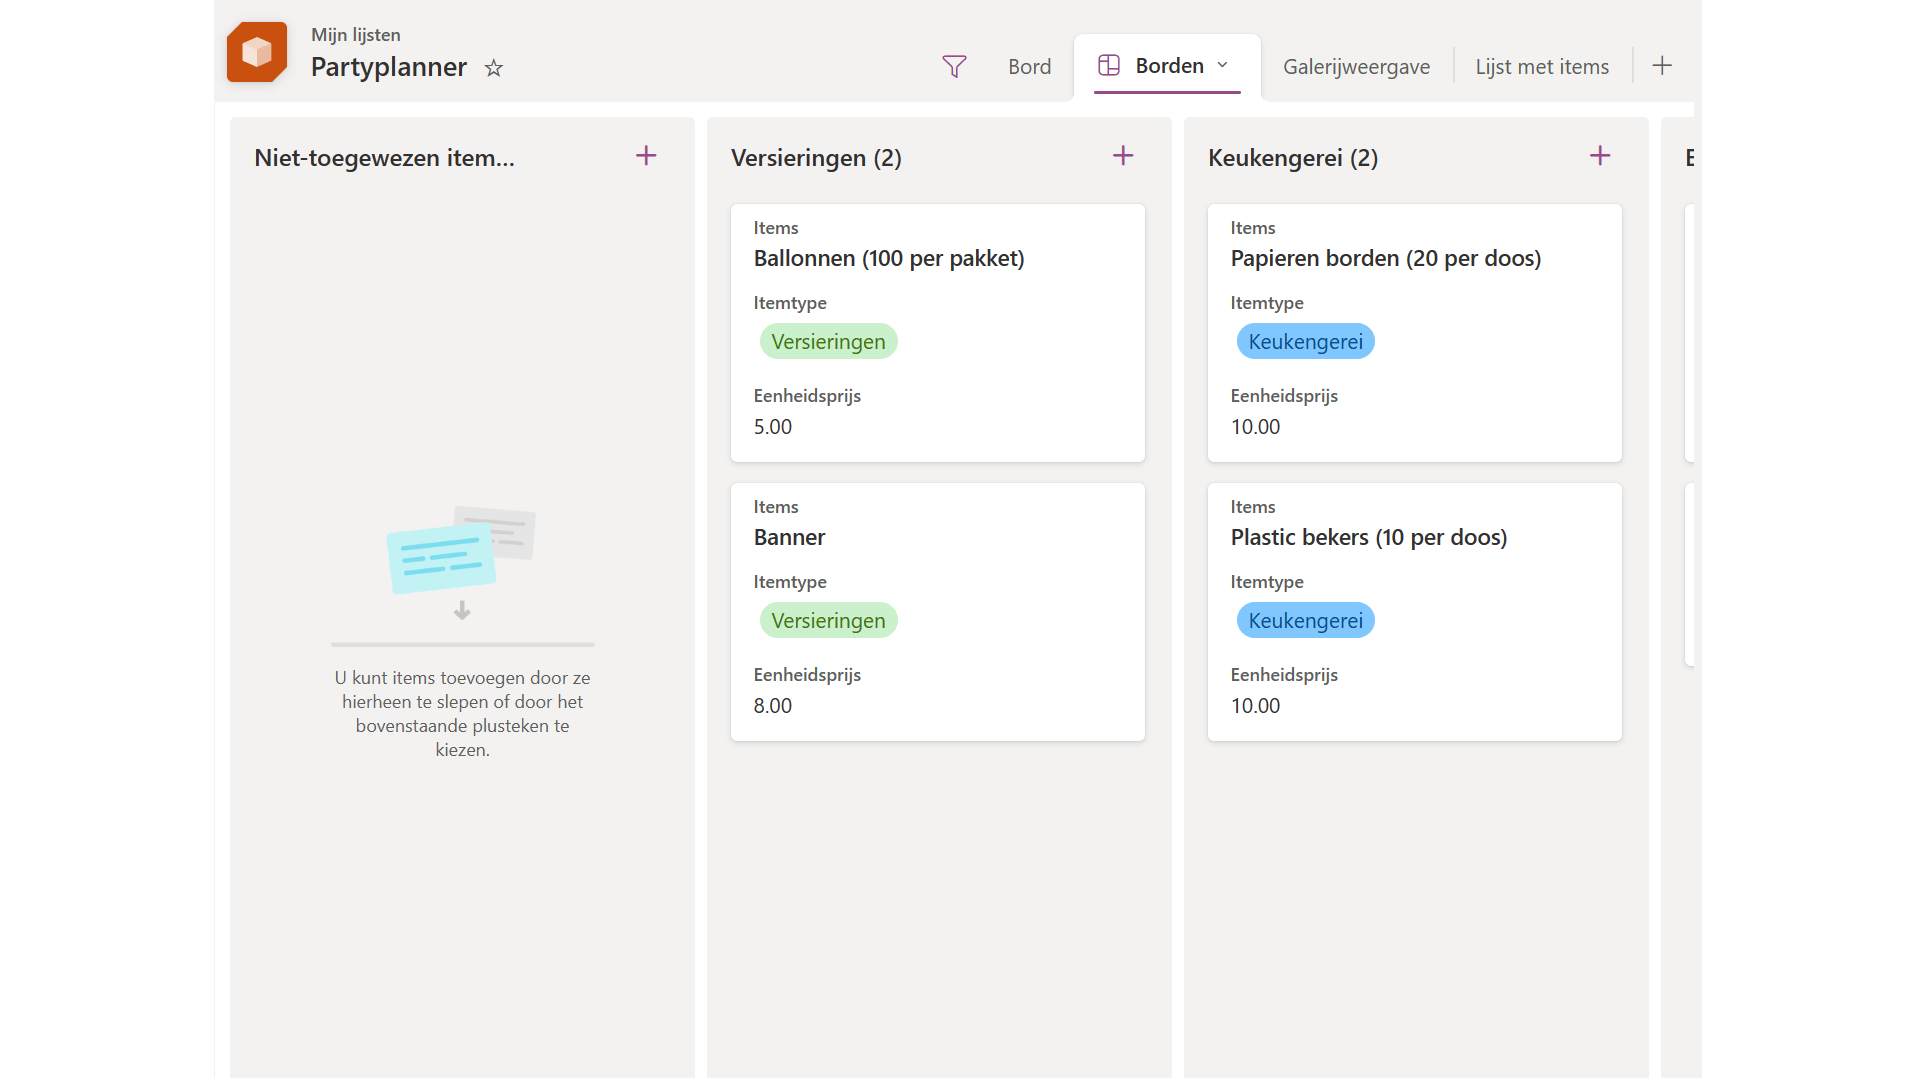The height and width of the screenshot is (1078, 1916).
Task: Go to Mijn lijsten breadcrumb
Action: point(355,35)
